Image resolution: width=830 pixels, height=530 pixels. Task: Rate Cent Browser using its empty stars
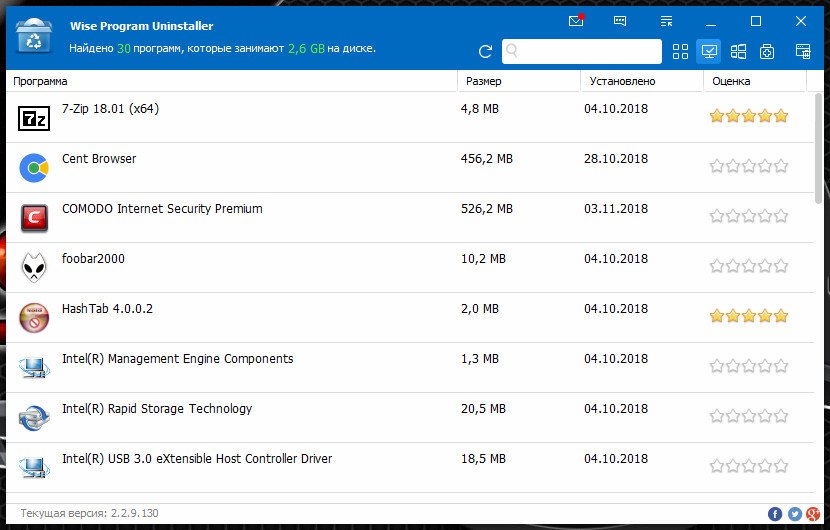click(x=748, y=166)
